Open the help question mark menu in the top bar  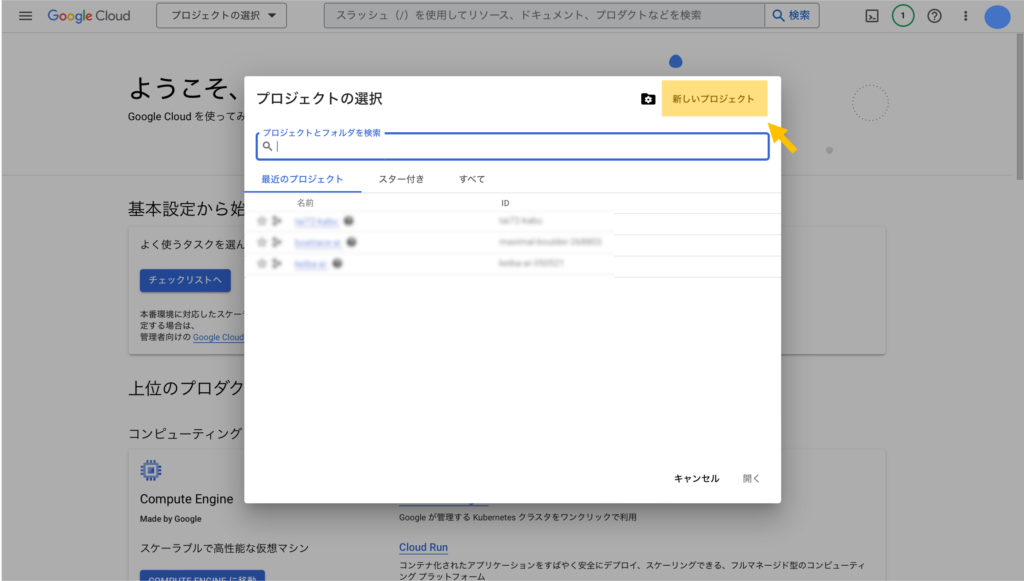point(935,16)
